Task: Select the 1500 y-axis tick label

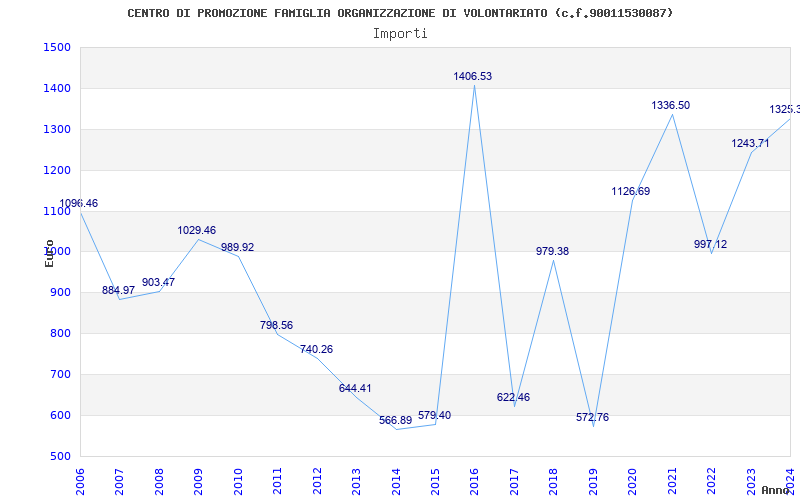Action: [x=57, y=47]
